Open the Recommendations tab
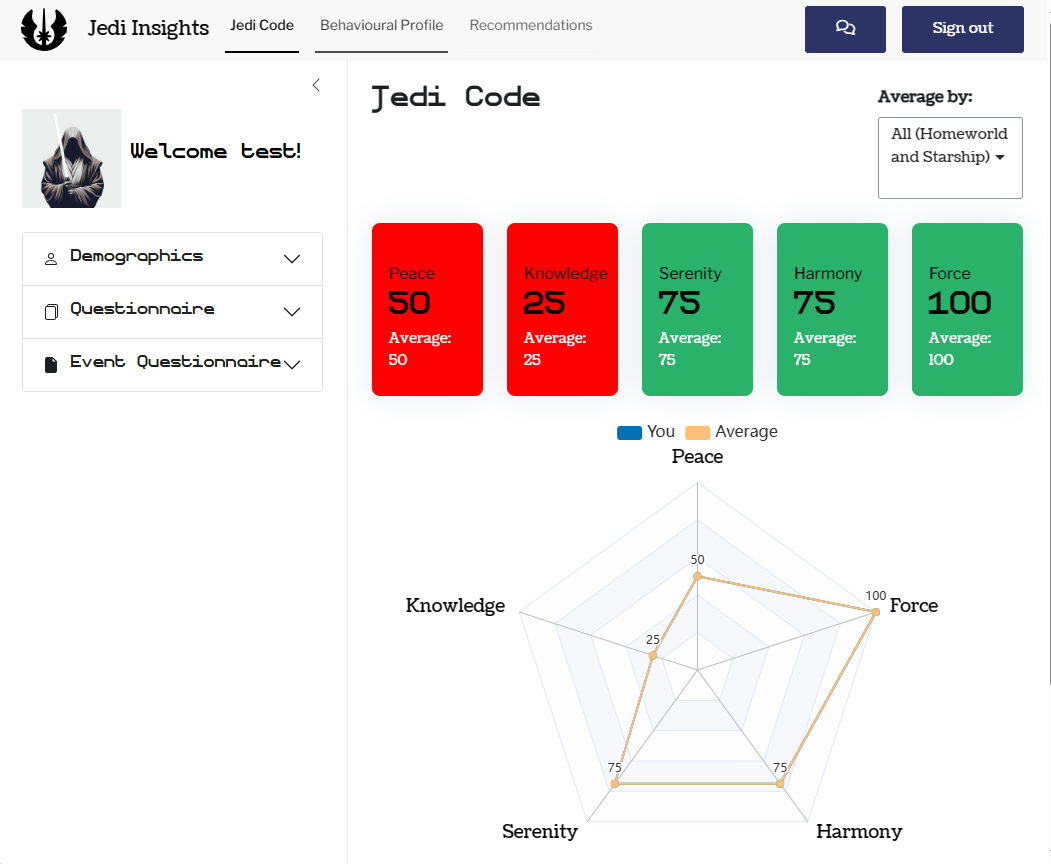 (531, 26)
